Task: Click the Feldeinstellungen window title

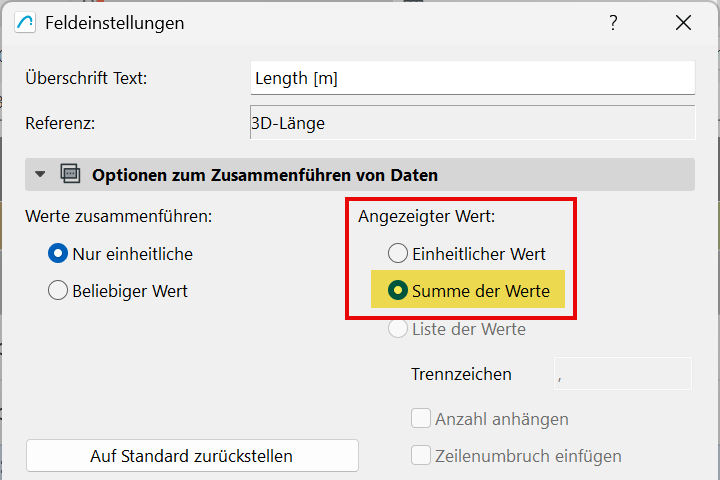Action: [x=115, y=22]
